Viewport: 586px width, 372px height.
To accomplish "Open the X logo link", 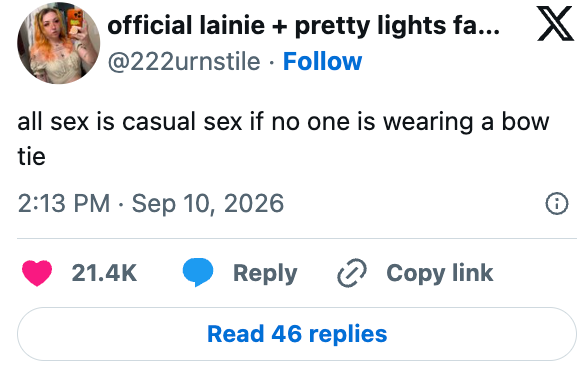I will (x=555, y=23).
